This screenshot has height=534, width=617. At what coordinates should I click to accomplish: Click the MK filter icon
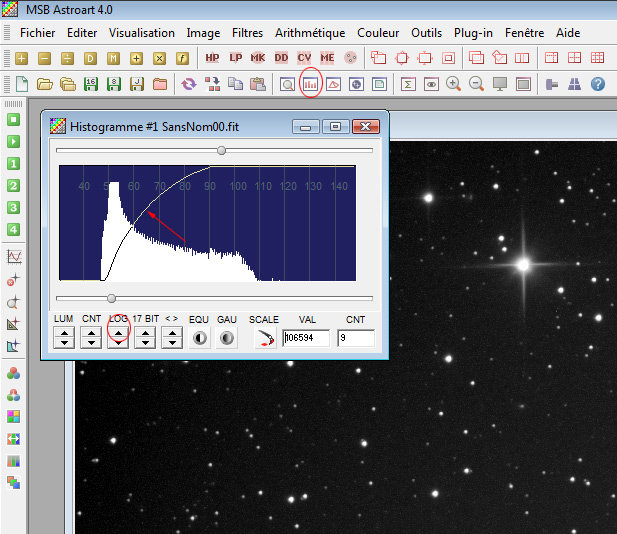pos(258,58)
